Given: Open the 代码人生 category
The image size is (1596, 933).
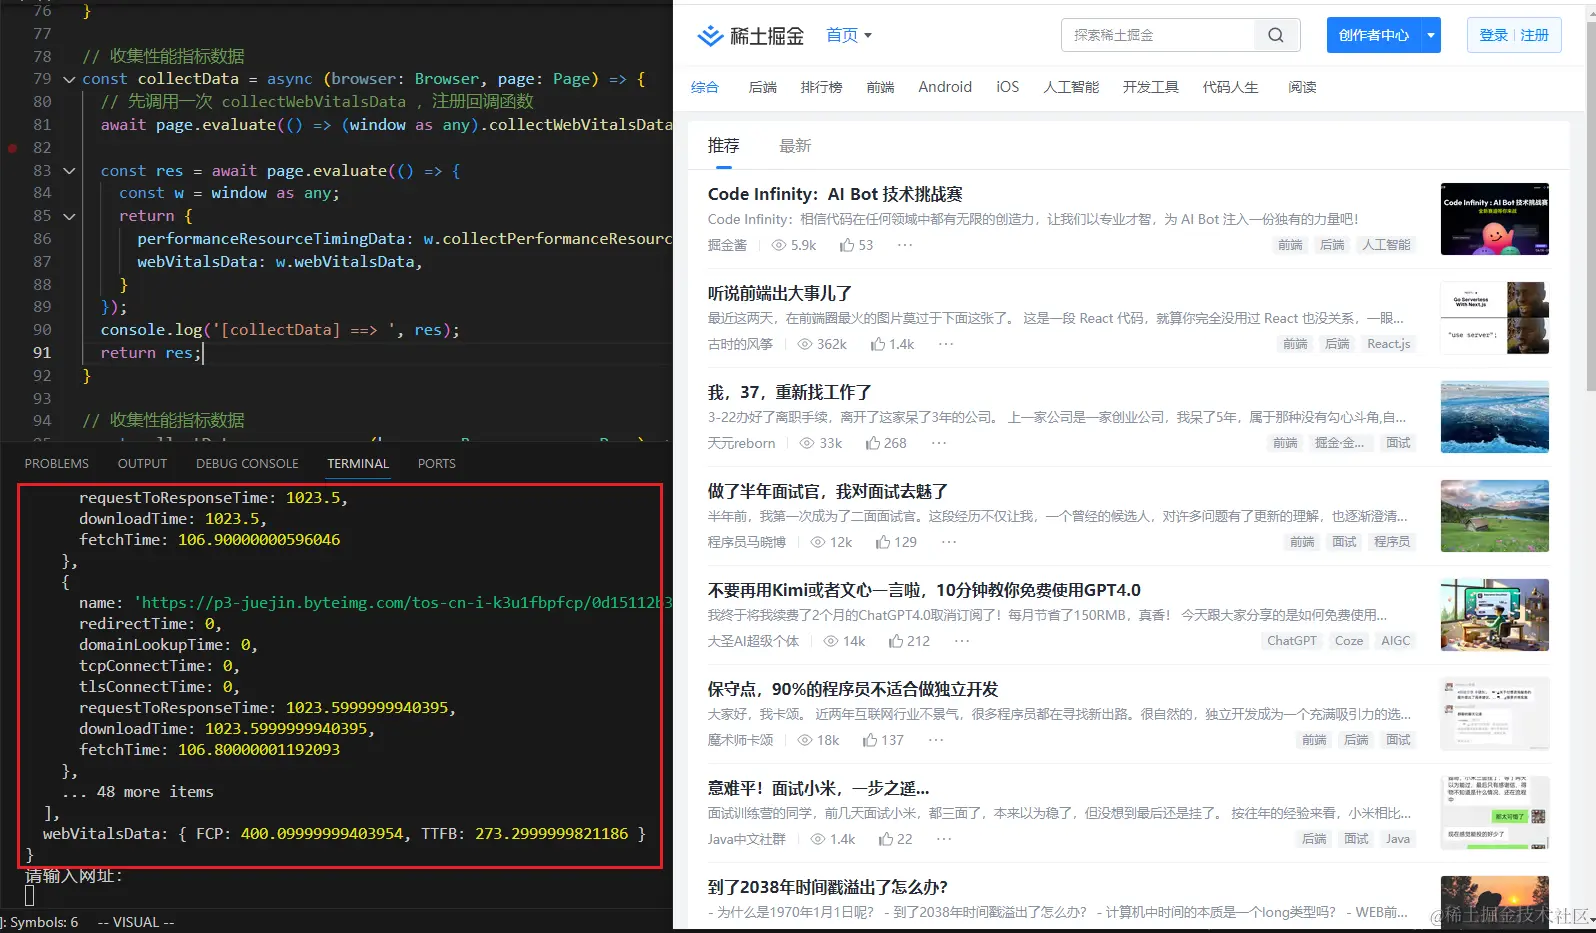Looking at the screenshot, I should pos(1231,87).
